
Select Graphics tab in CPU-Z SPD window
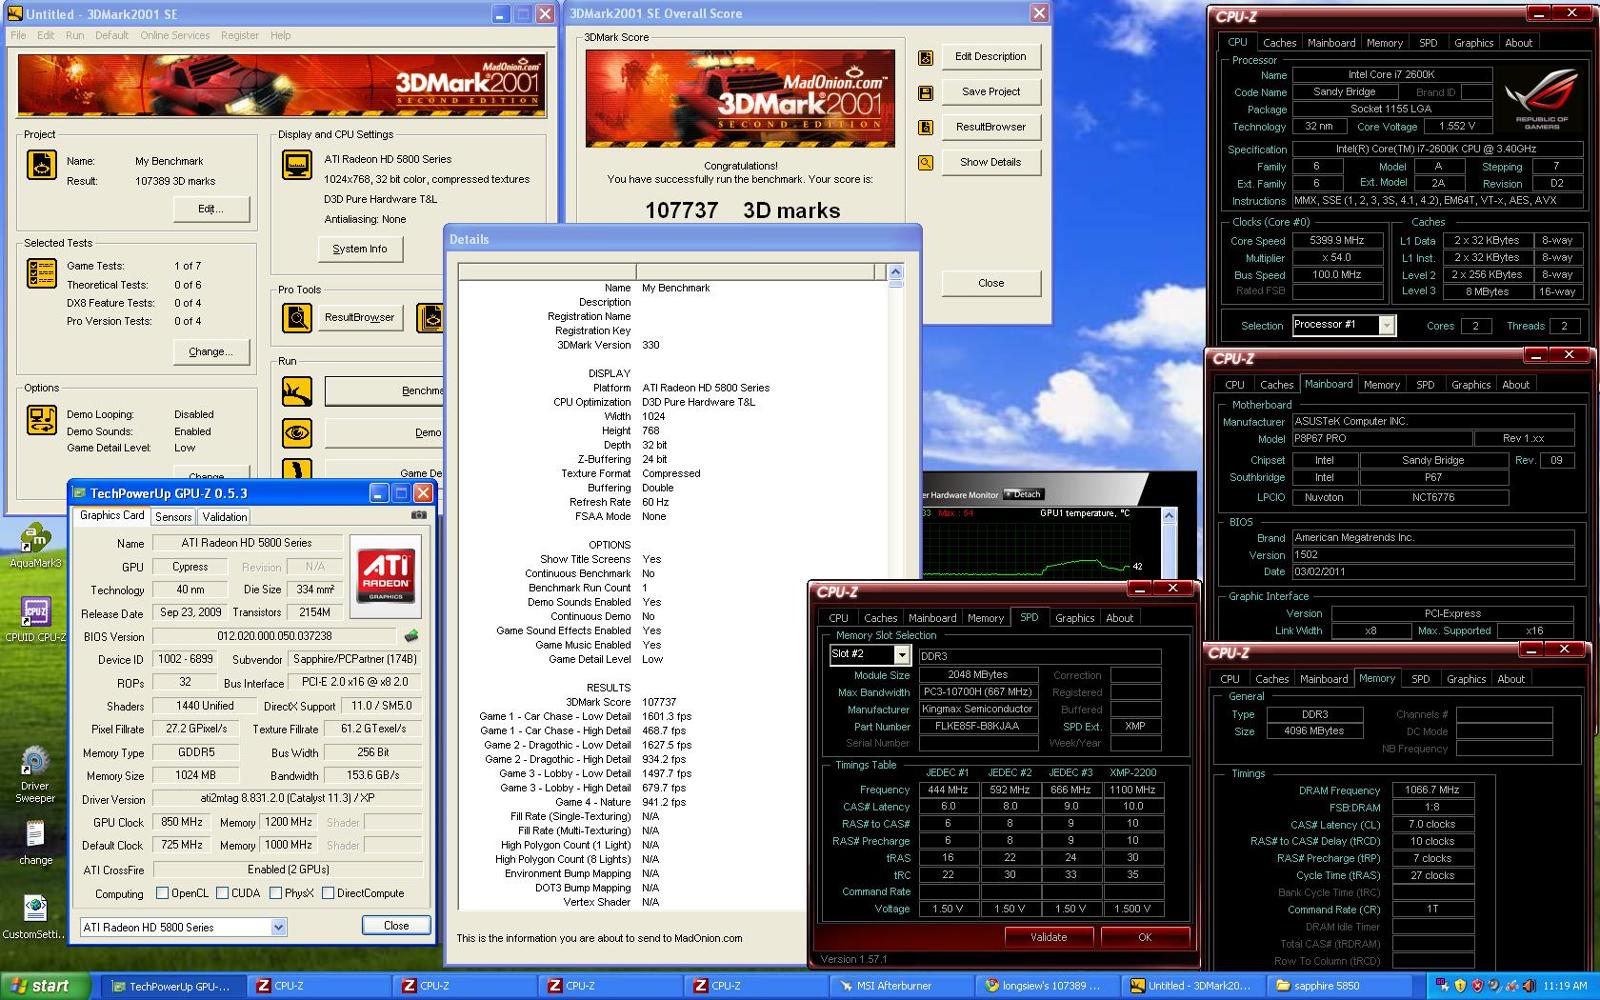coord(1075,618)
